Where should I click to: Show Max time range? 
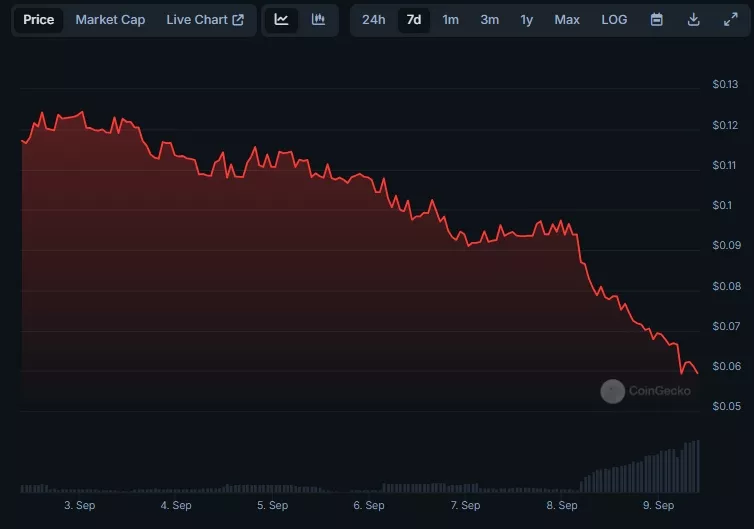(567, 20)
